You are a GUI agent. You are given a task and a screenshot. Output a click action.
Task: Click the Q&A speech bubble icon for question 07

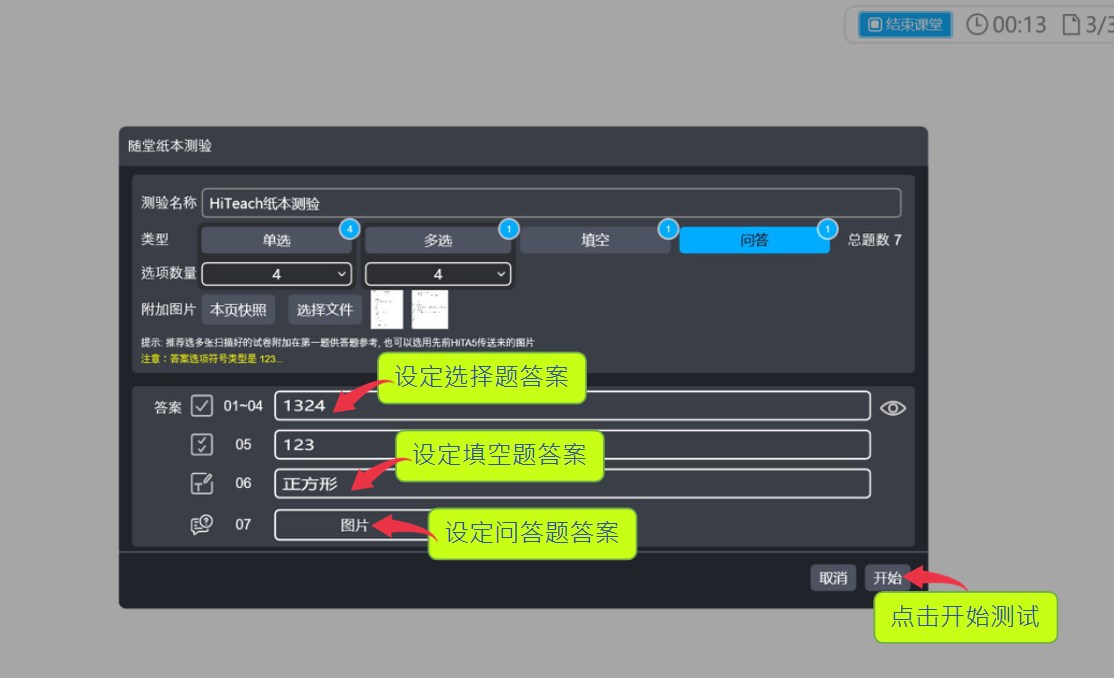point(202,524)
